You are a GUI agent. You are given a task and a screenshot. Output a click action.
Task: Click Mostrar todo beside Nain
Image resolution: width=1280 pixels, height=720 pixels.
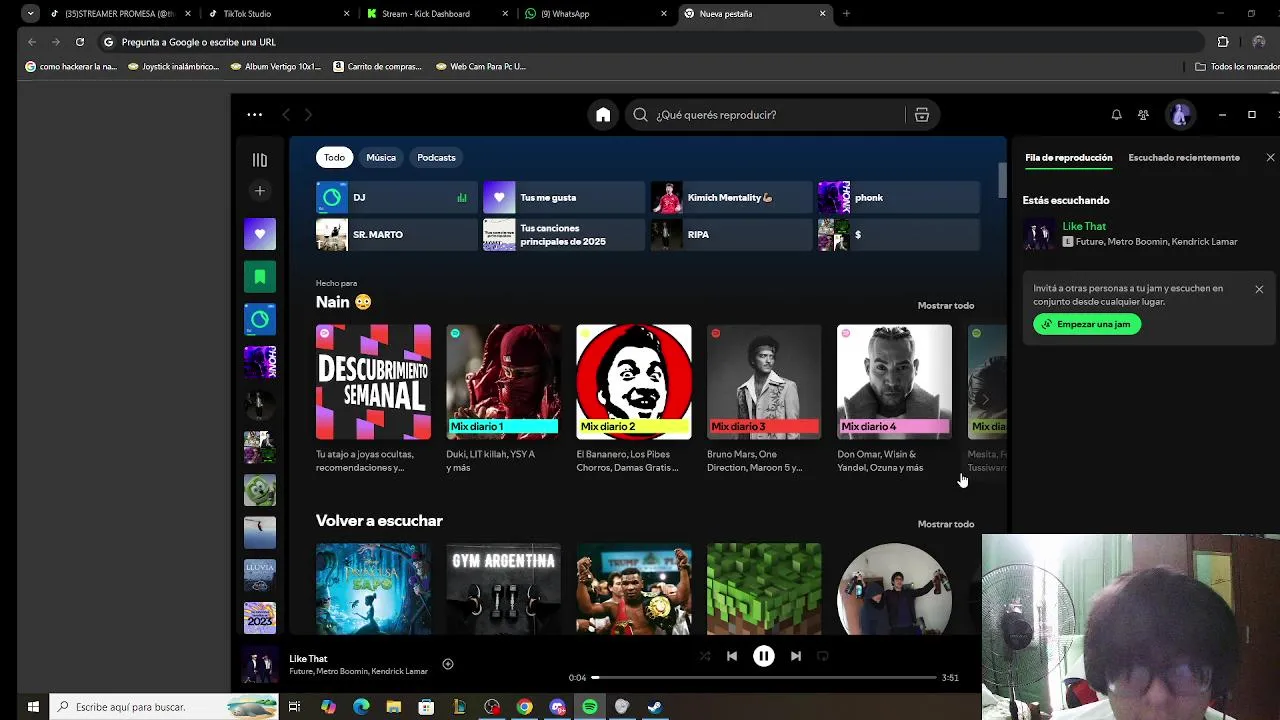[946, 306]
